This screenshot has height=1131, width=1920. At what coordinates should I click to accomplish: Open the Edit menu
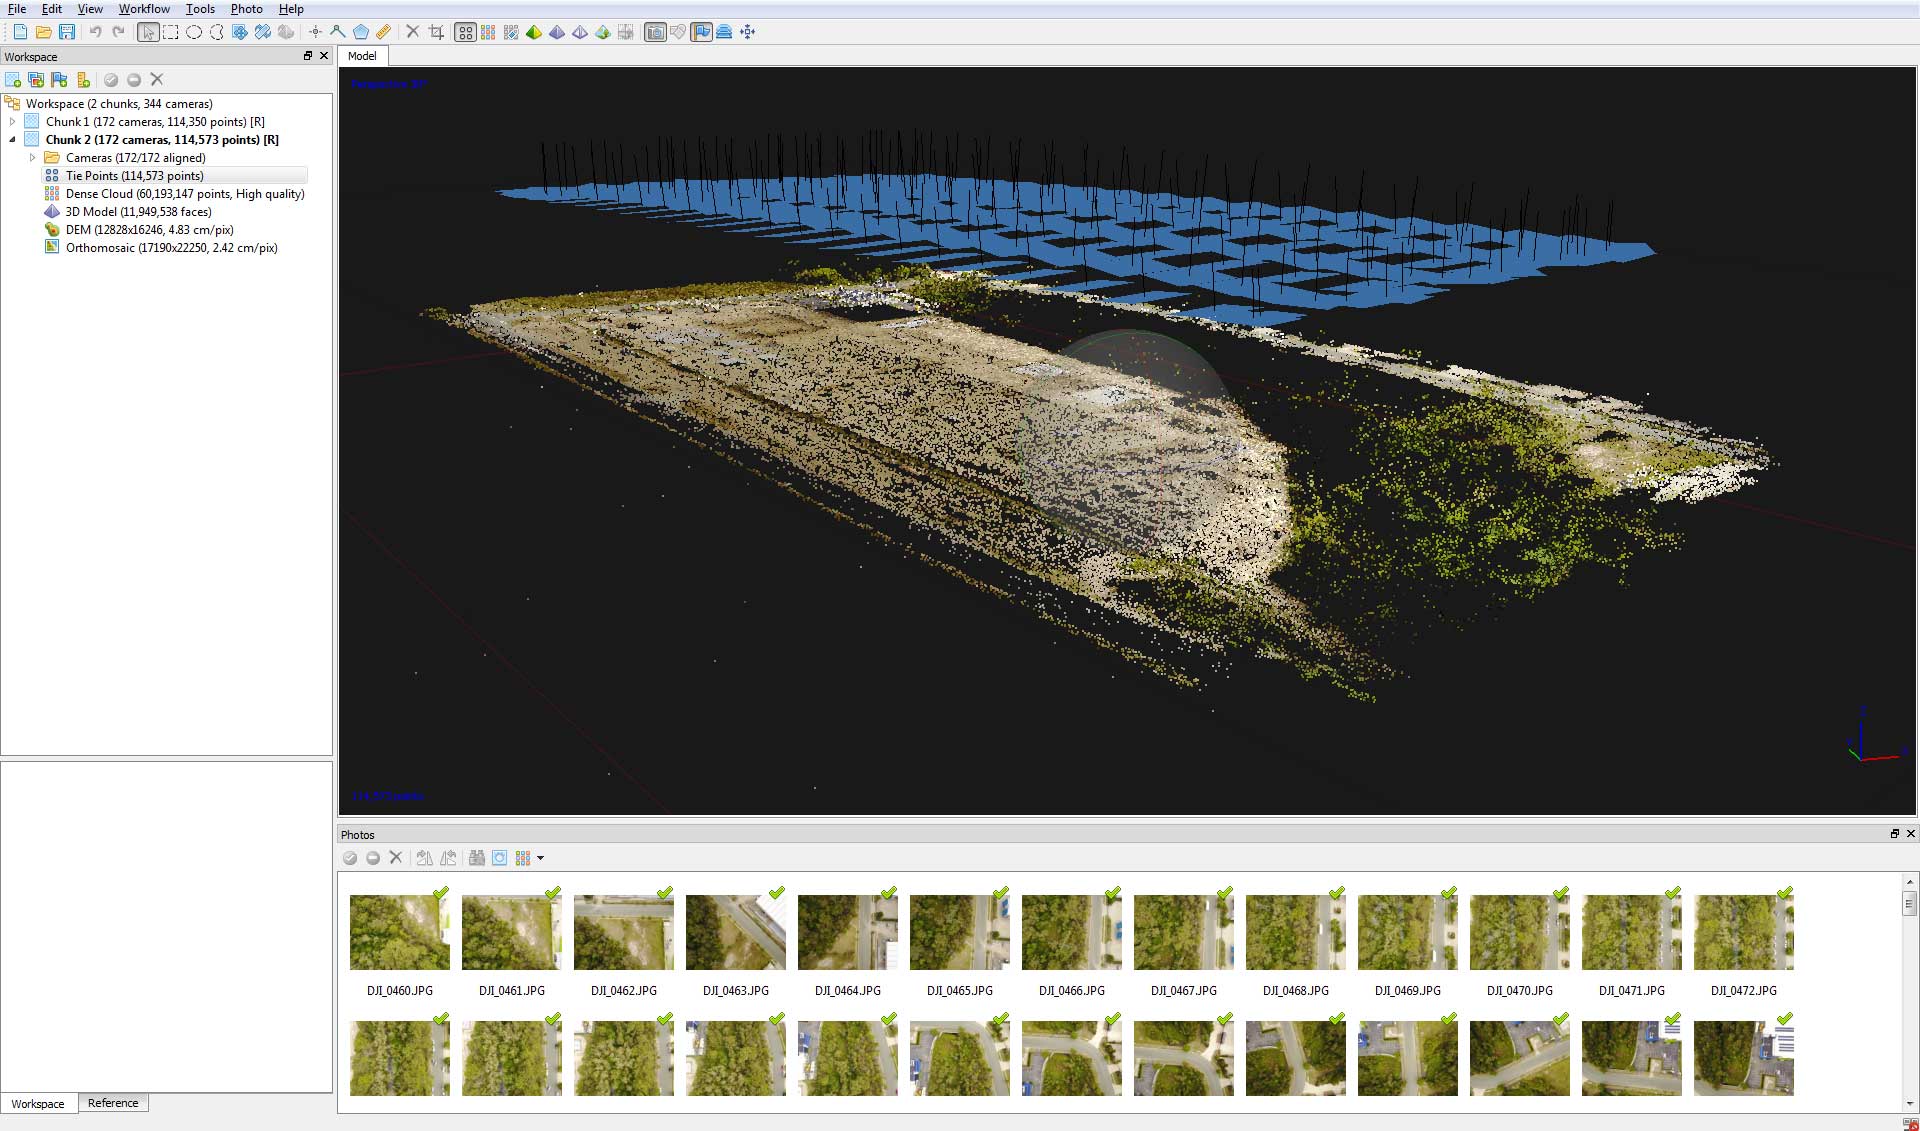[x=52, y=9]
